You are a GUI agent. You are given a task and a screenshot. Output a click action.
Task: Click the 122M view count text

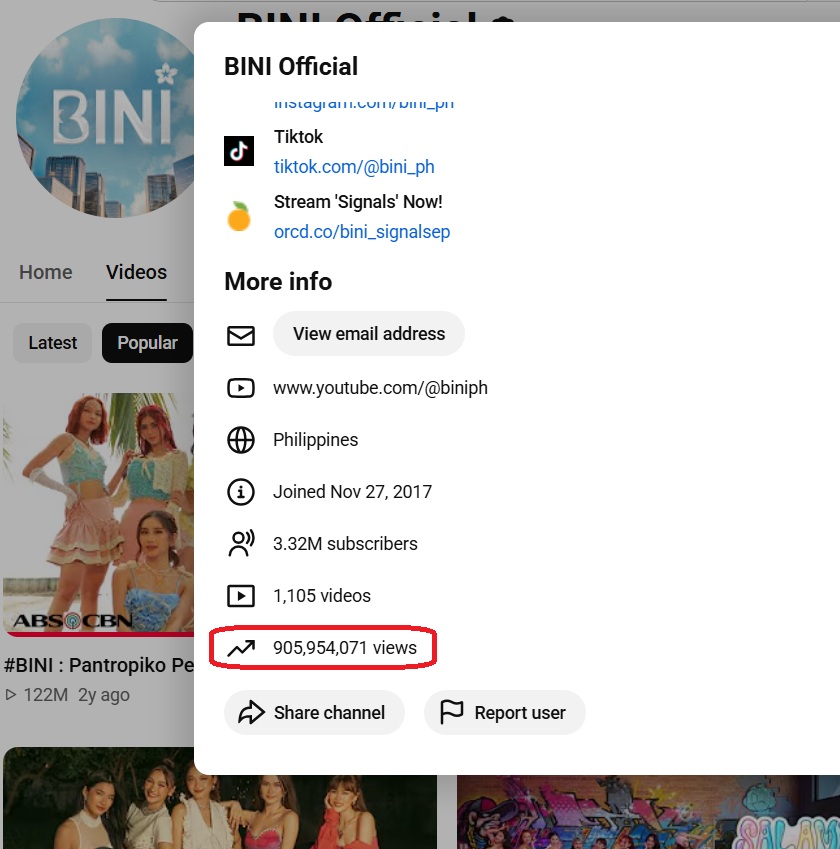pyautogui.click(x=45, y=695)
